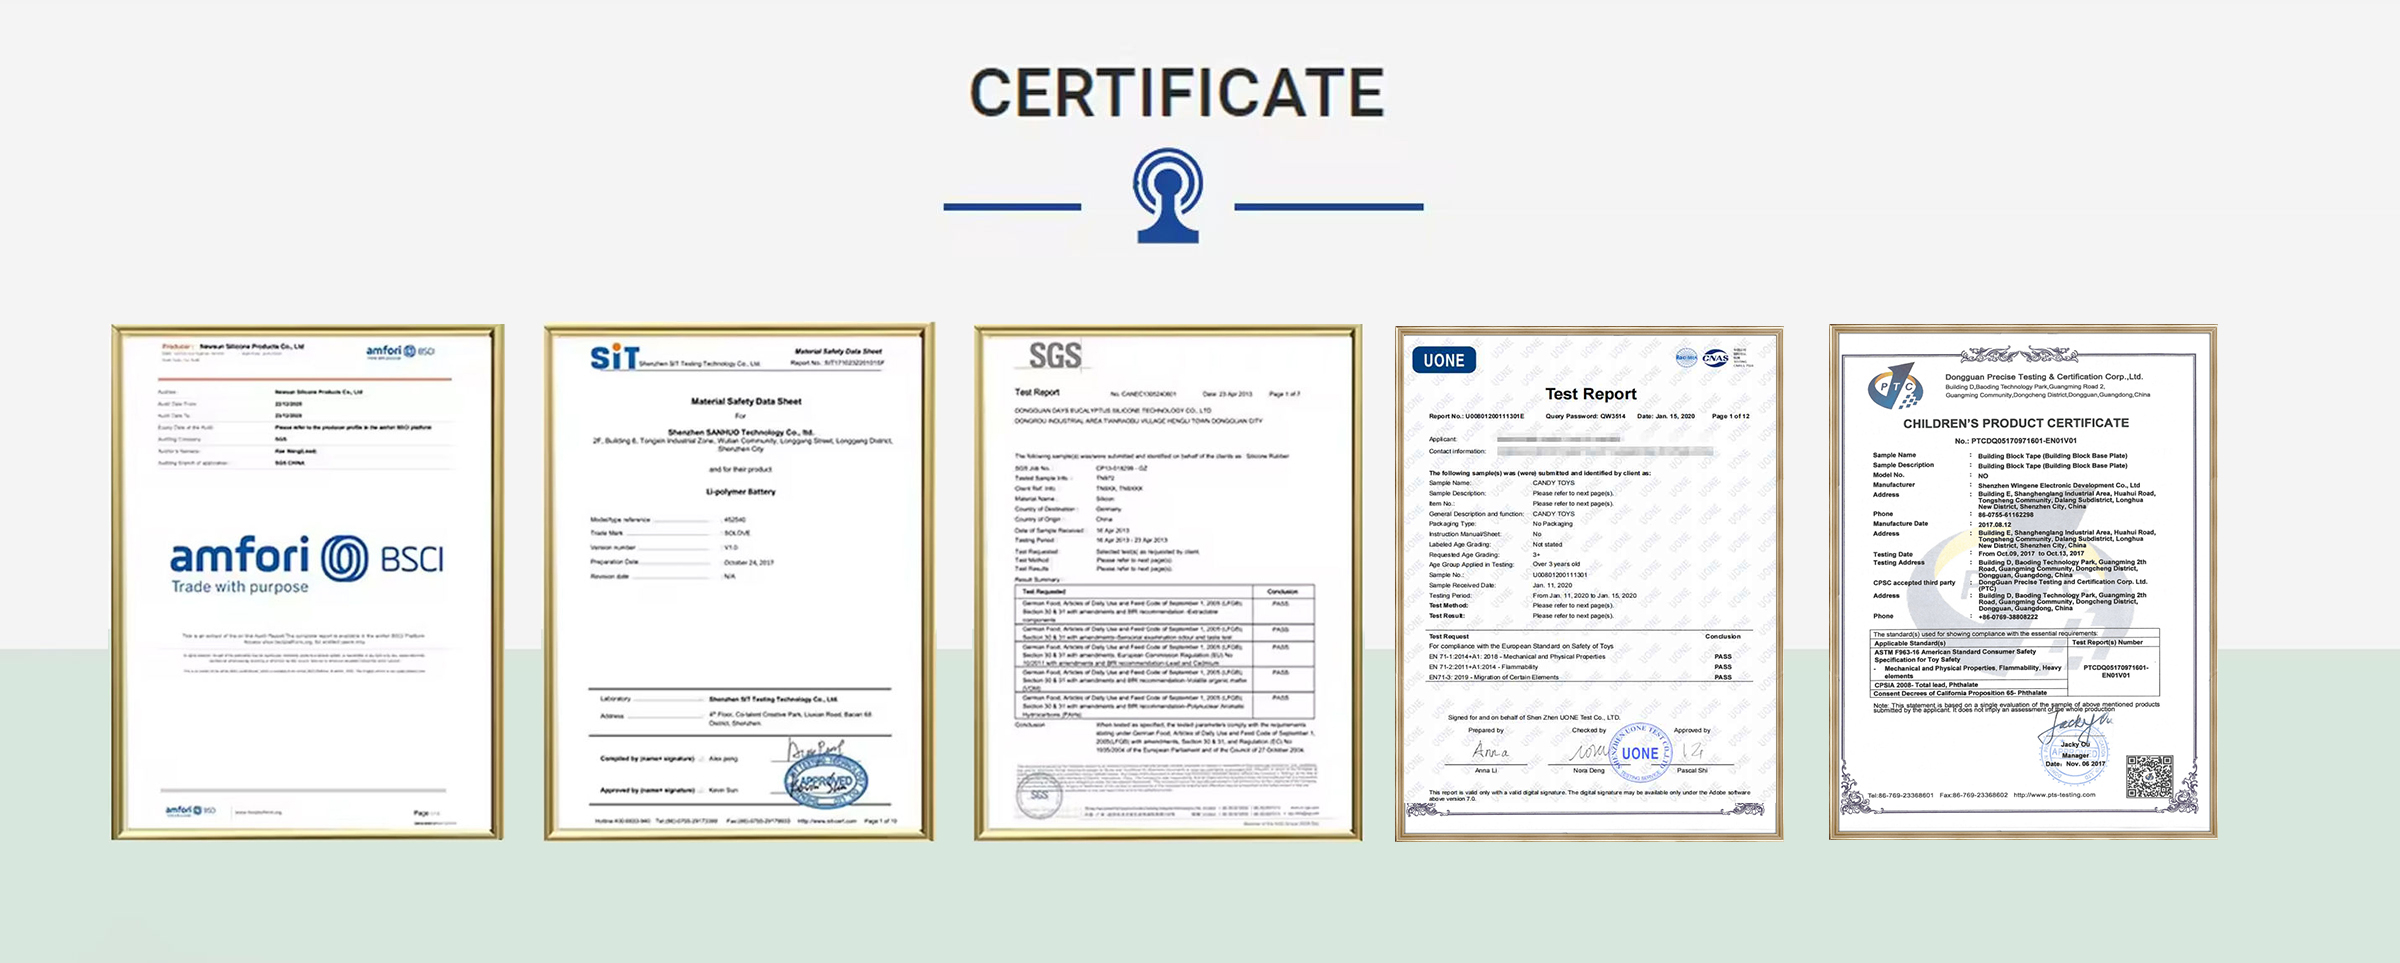The width and height of the screenshot is (2400, 963).
Task: Click 'Li-polymer Battery' text on data sheet
Action: coord(741,492)
